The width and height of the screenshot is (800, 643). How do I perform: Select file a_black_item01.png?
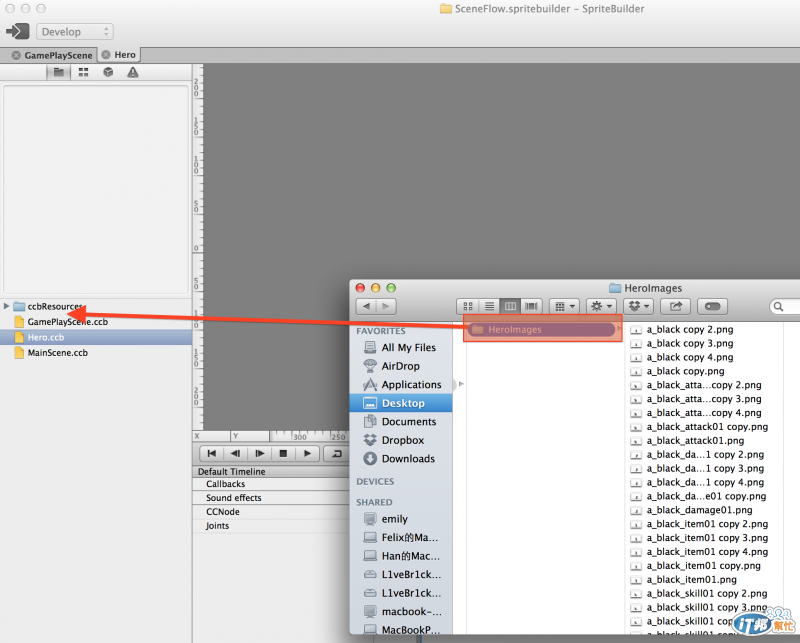point(691,579)
